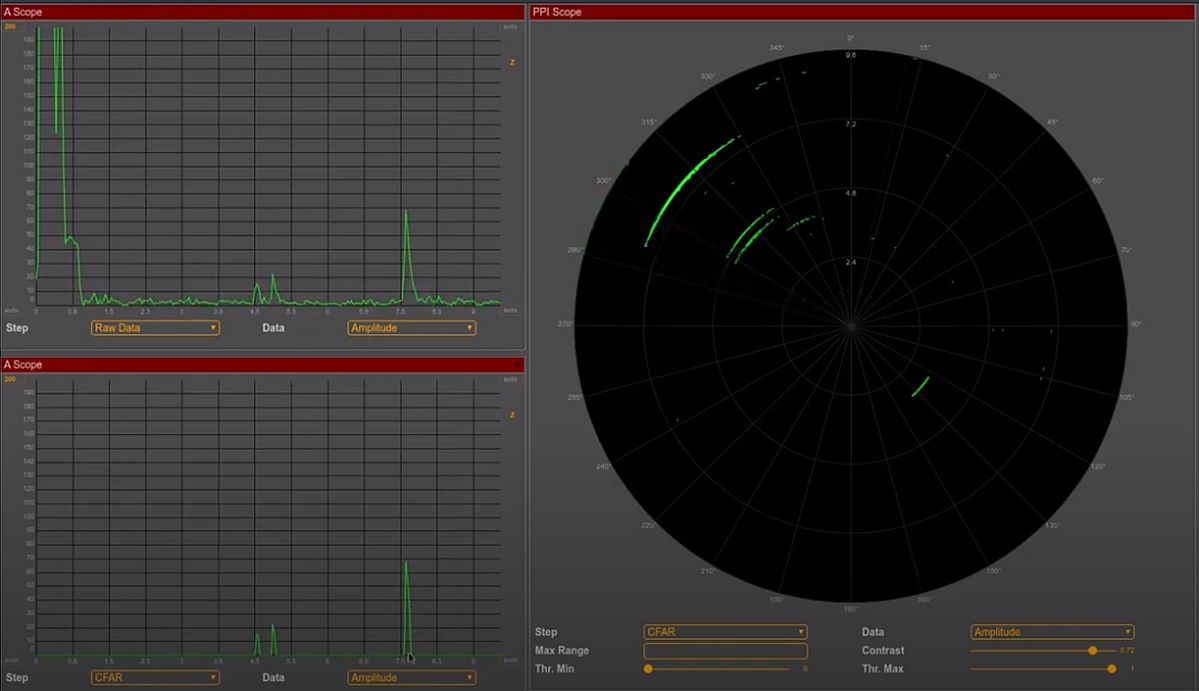
Task: Click the 0.72 Contrast value
Action: pos(1127,650)
